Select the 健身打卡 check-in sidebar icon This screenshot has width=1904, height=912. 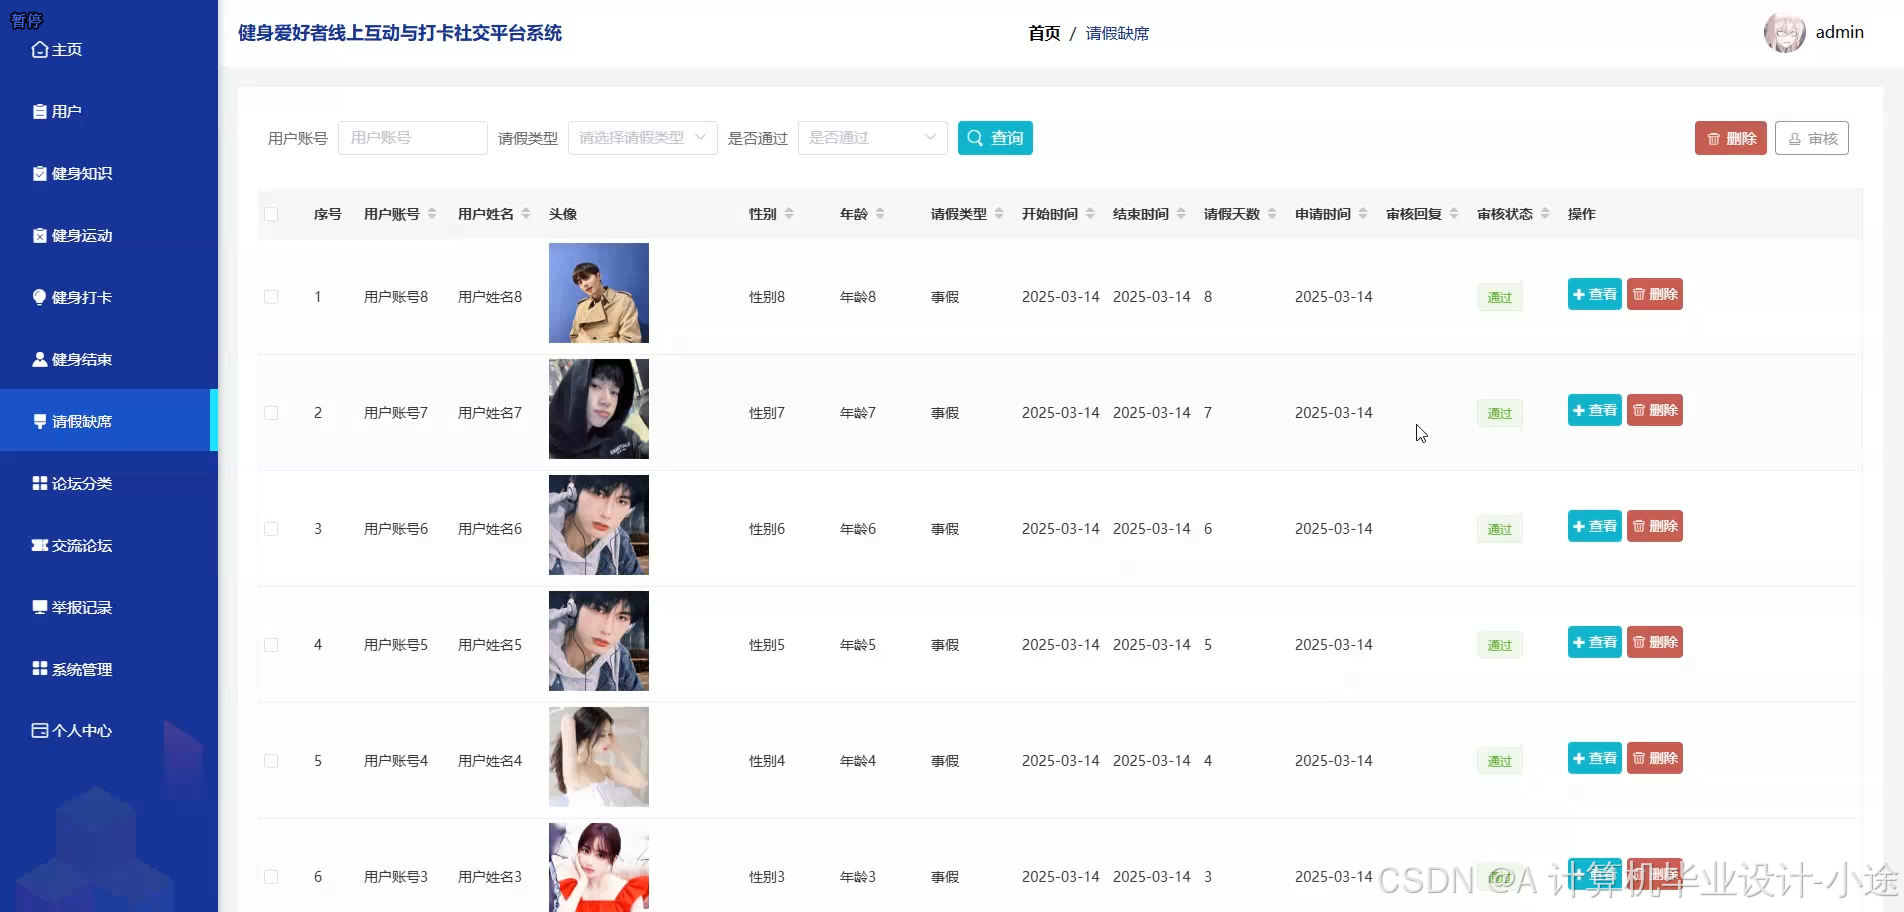[x=38, y=297]
